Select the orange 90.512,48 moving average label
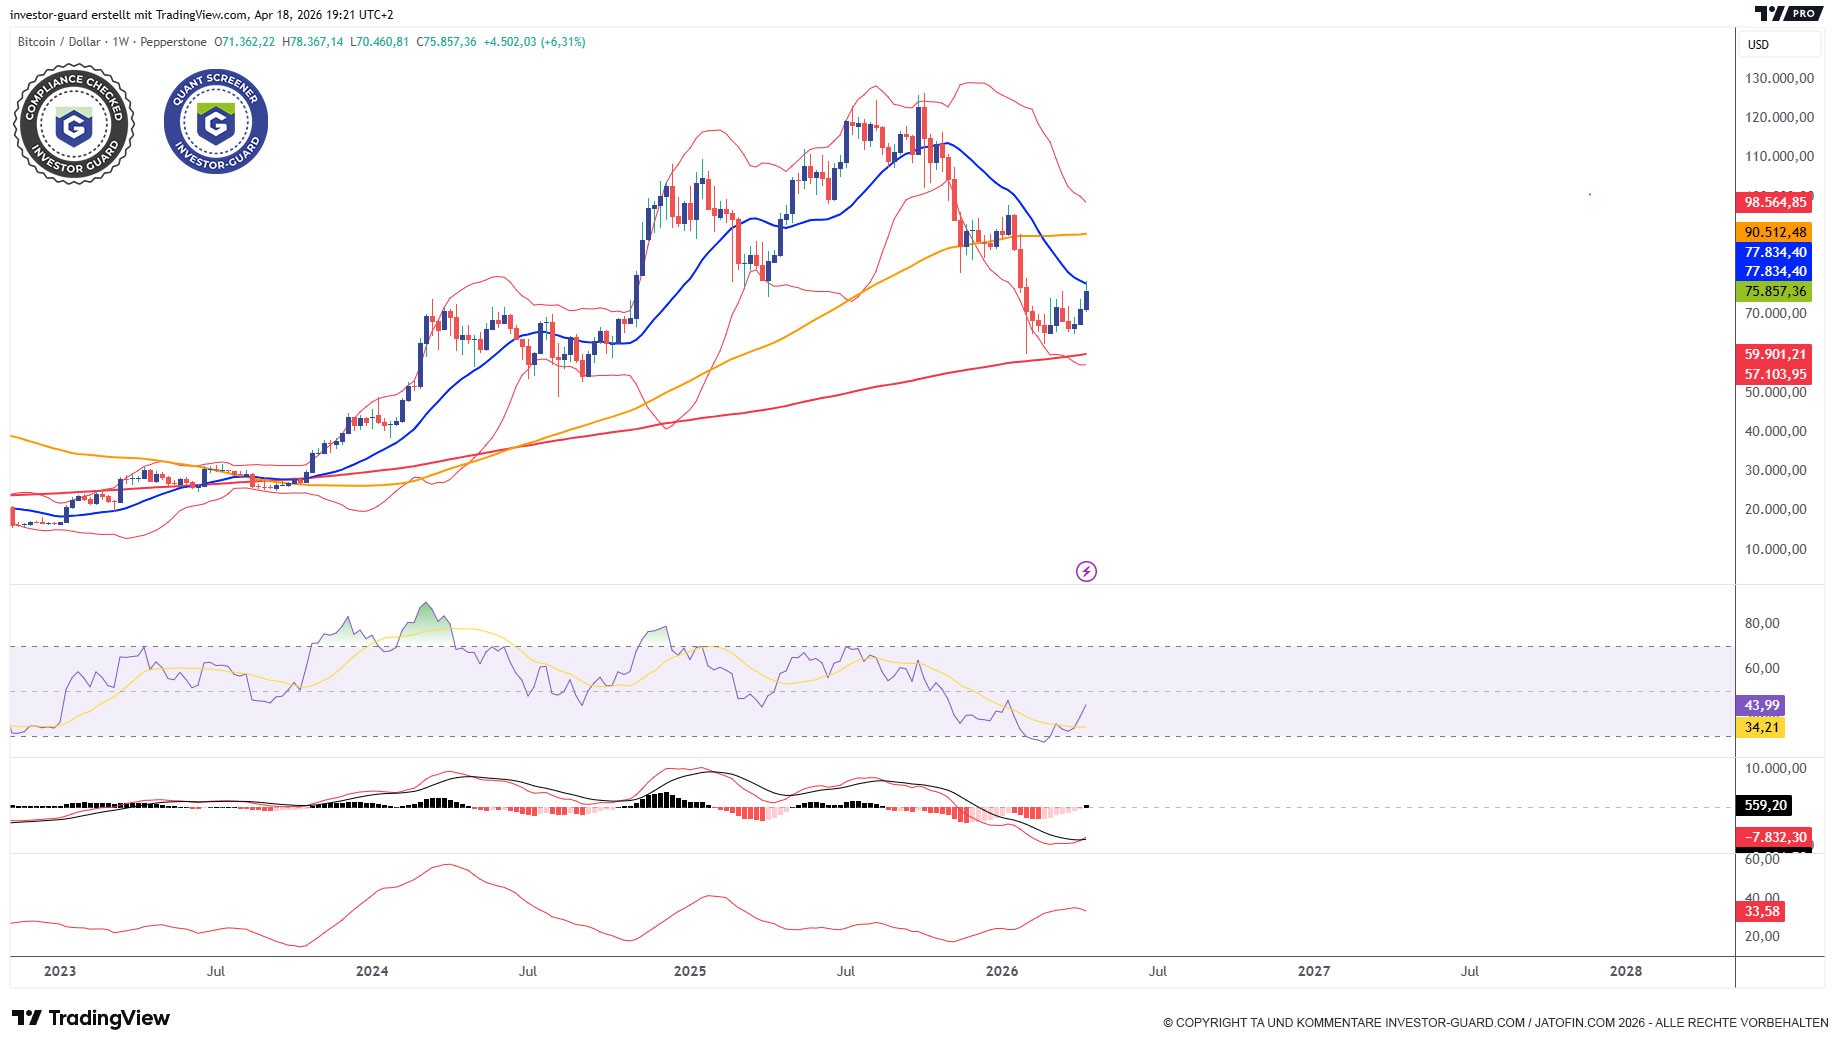The image size is (1835, 1044). coord(1775,232)
